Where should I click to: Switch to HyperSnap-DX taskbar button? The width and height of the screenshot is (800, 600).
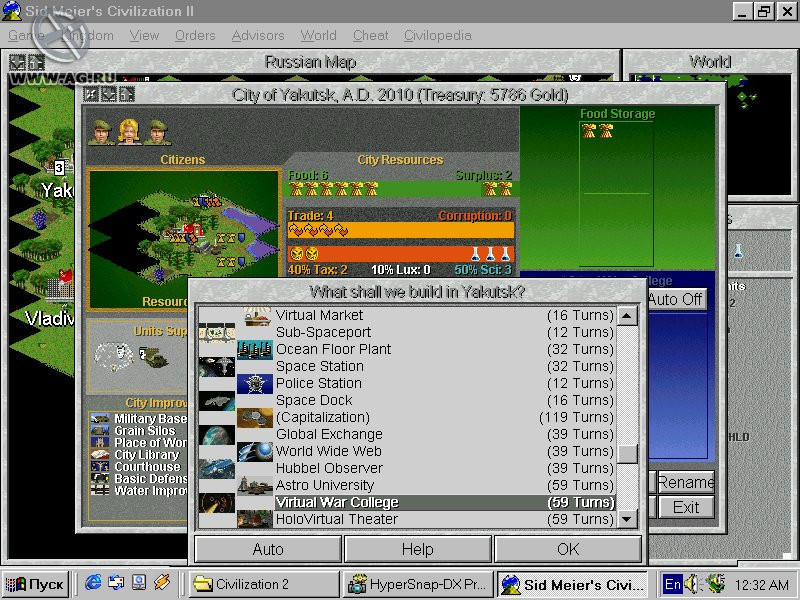coord(418,584)
